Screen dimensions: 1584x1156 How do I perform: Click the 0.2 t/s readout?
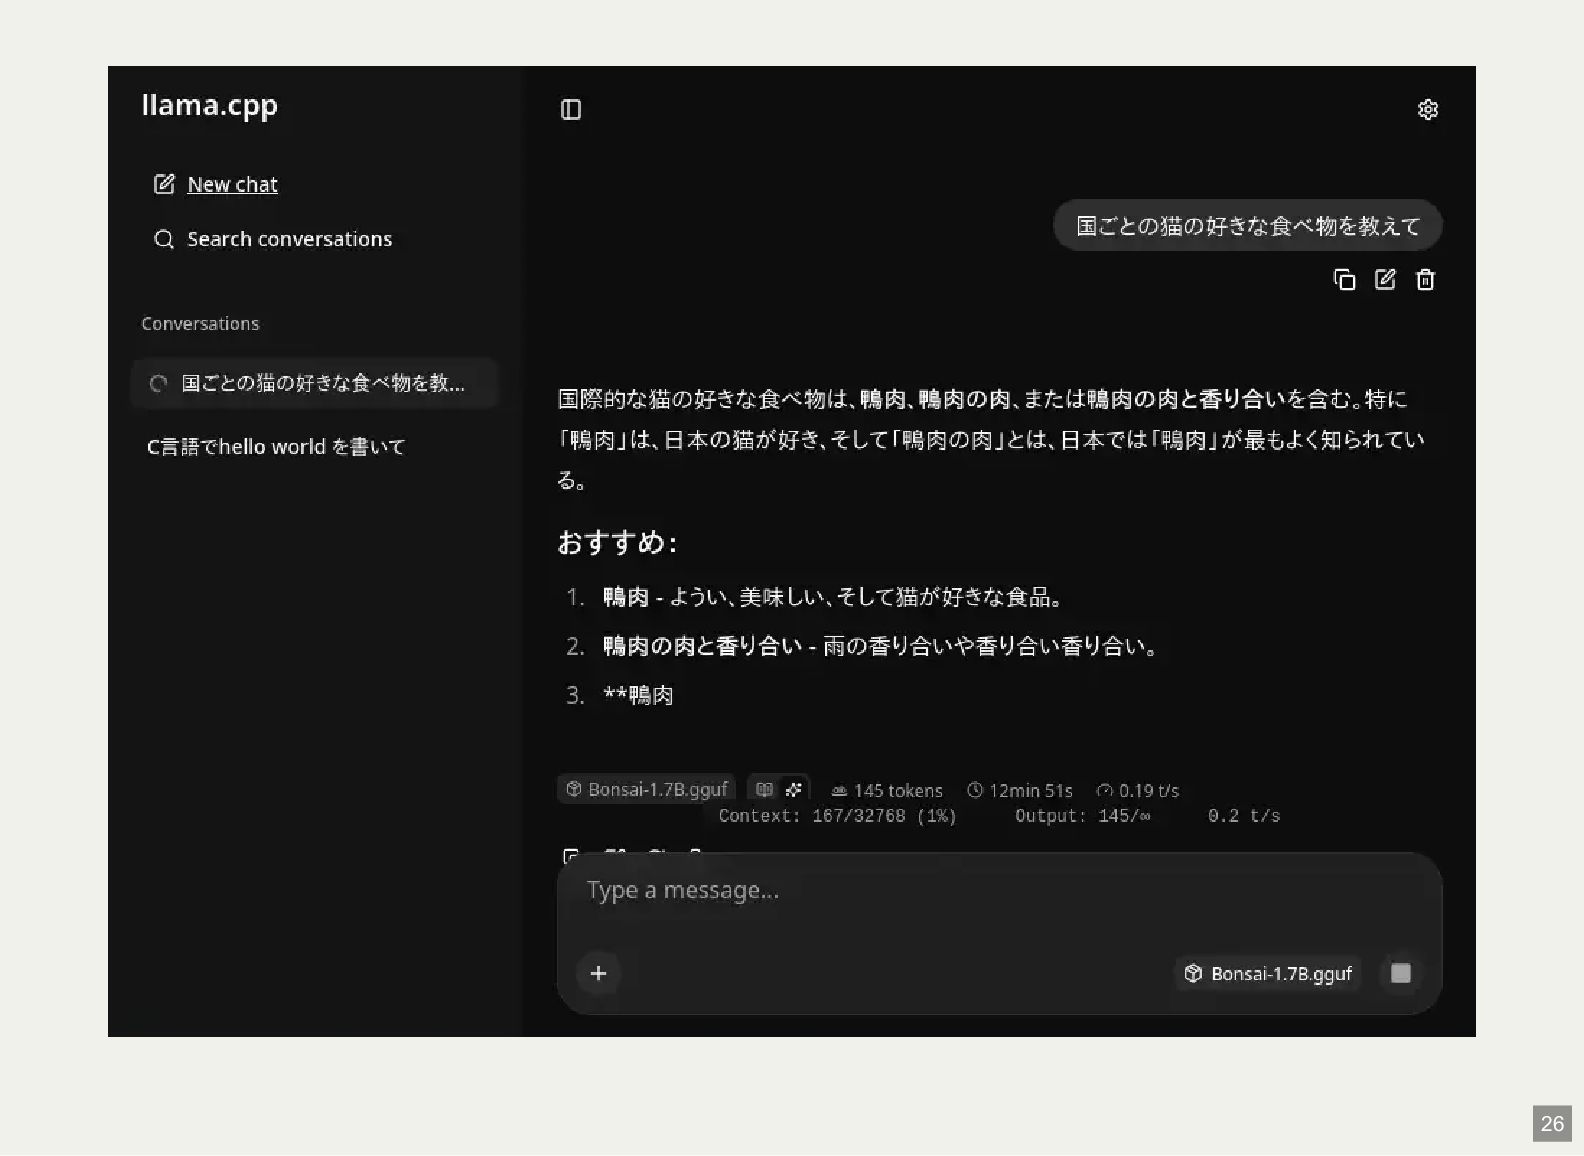point(1244,816)
